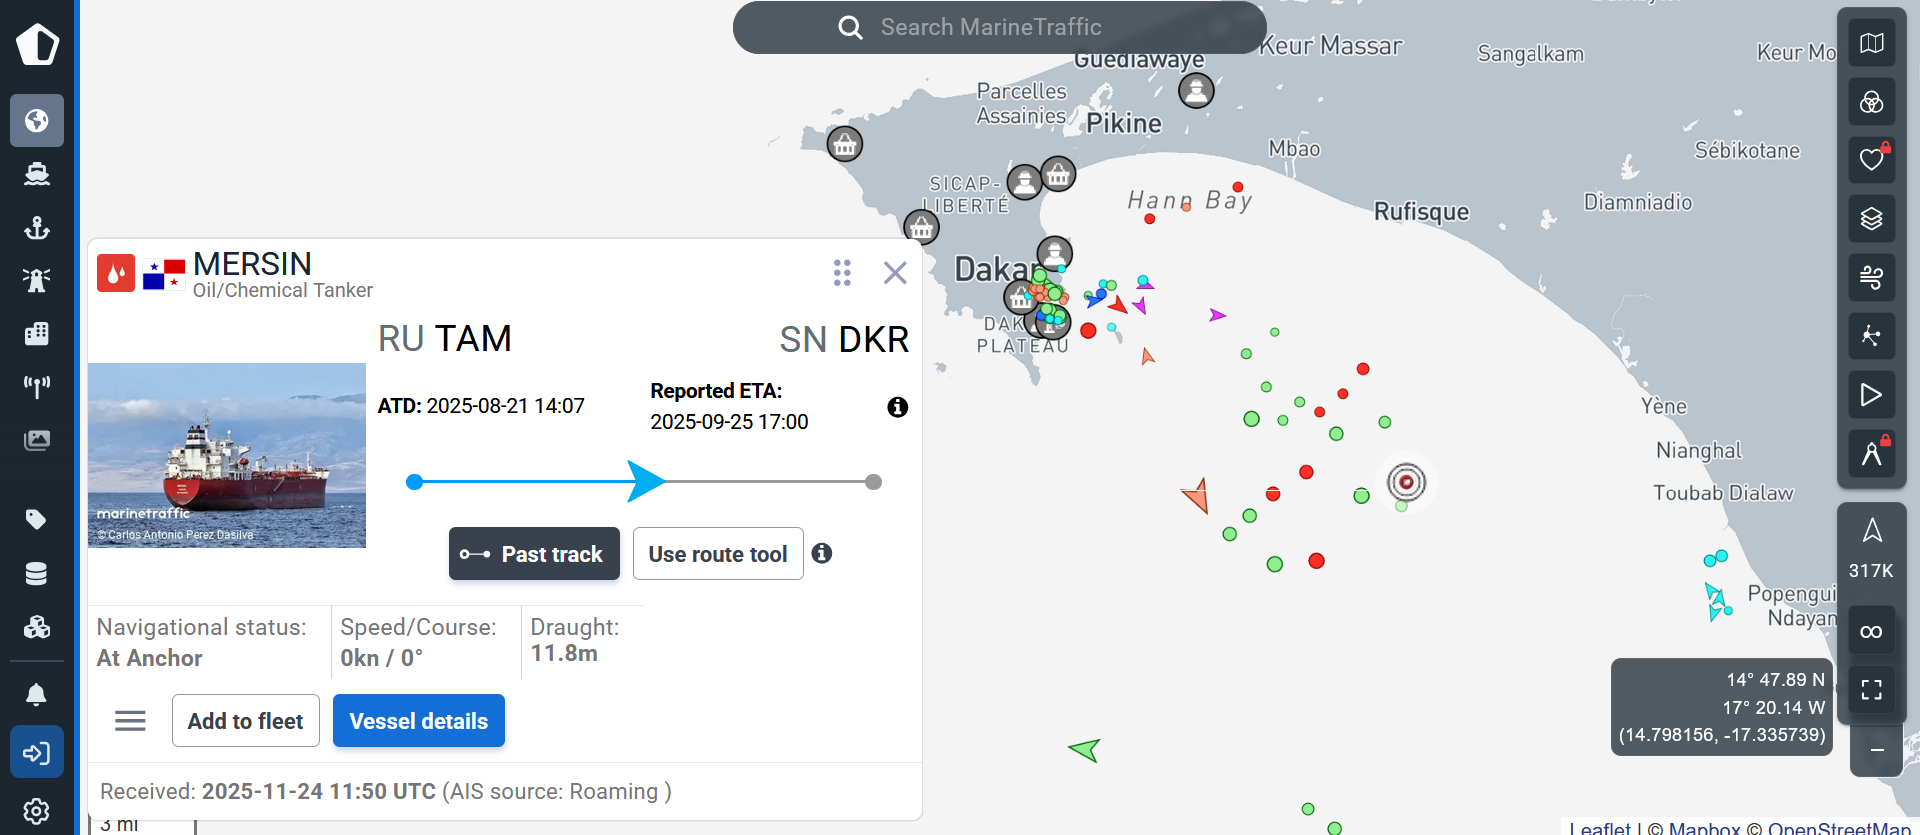Click info icon beside Use route tool

(x=822, y=553)
